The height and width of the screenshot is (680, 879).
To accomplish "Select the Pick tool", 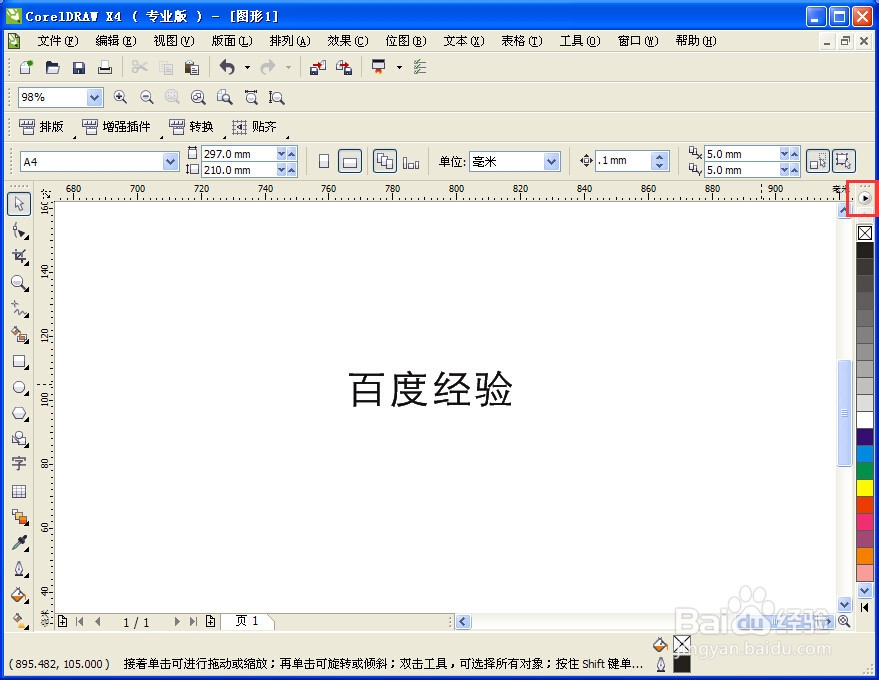I will 19,204.
